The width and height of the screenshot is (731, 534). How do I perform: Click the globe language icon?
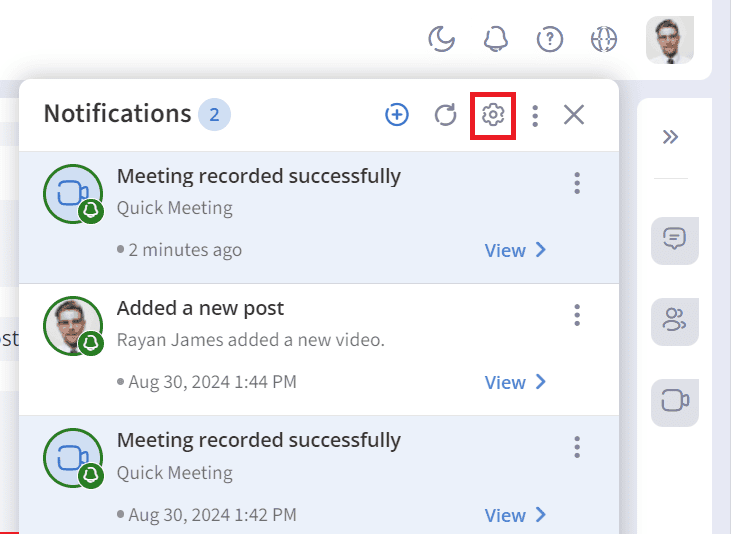pyautogui.click(x=604, y=39)
